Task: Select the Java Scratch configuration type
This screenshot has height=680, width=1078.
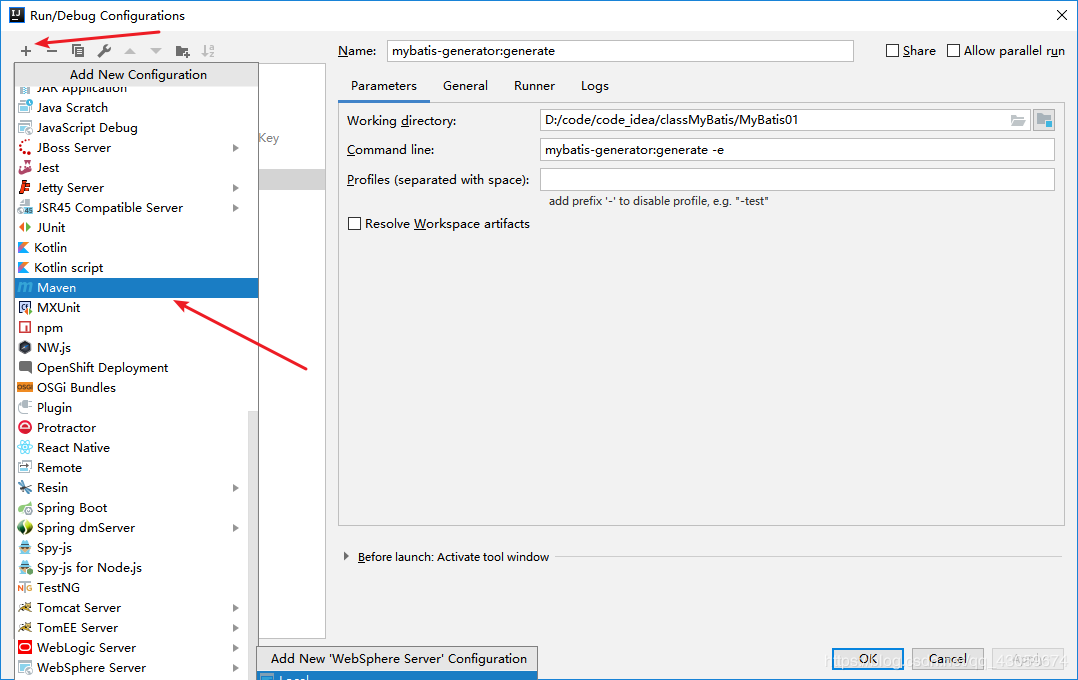Action: click(x=136, y=107)
